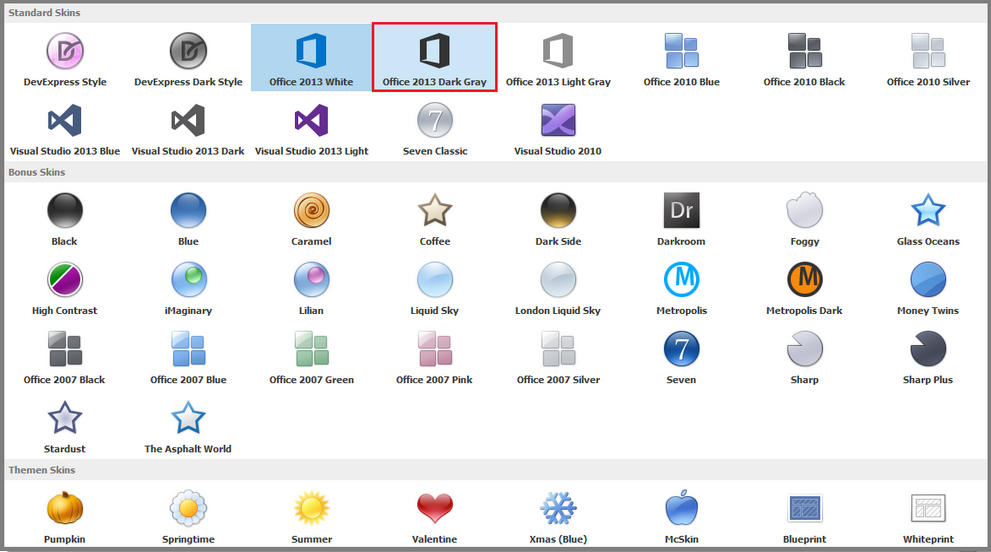Apply Visual Studio 2013 Blue skin

tap(65, 128)
